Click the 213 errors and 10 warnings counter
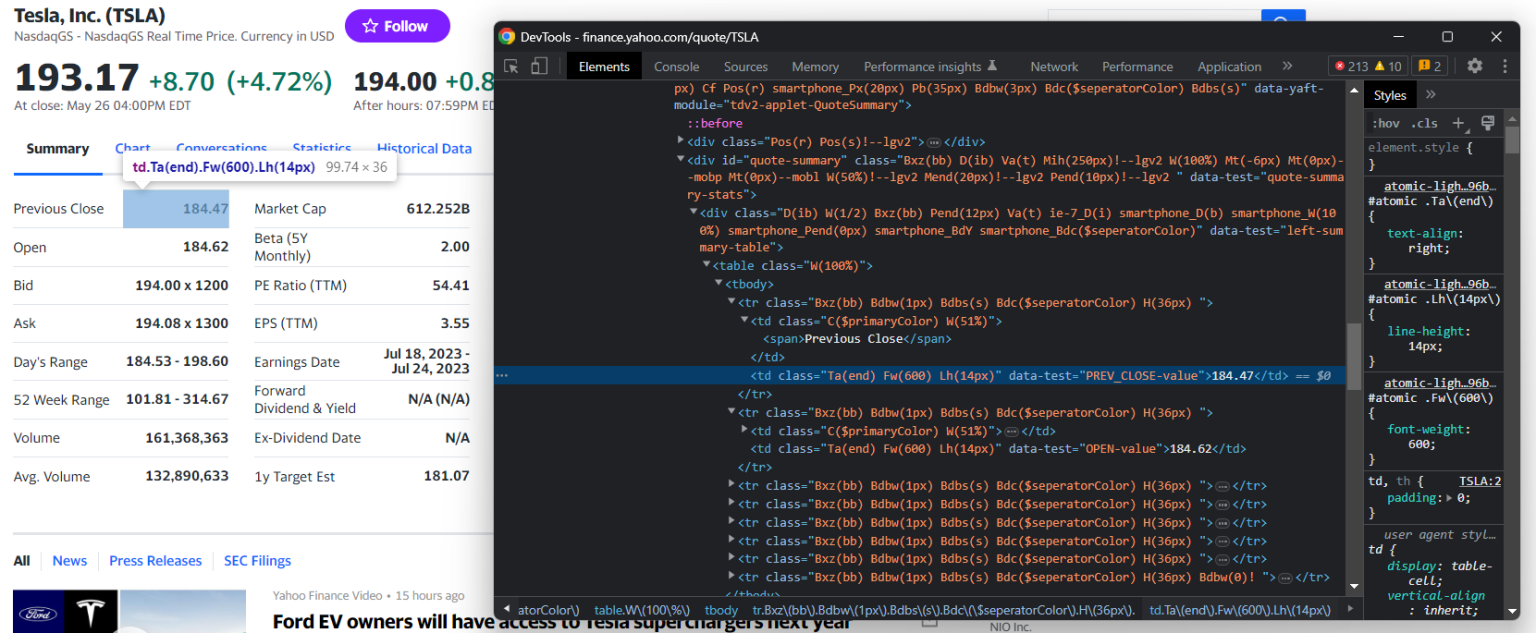The height and width of the screenshot is (633, 1536). (x=1366, y=66)
